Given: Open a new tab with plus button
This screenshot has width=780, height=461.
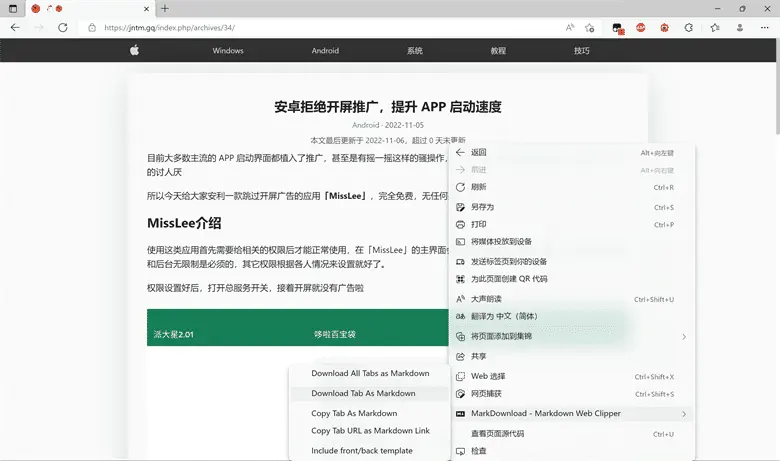Looking at the screenshot, I should point(165,8).
